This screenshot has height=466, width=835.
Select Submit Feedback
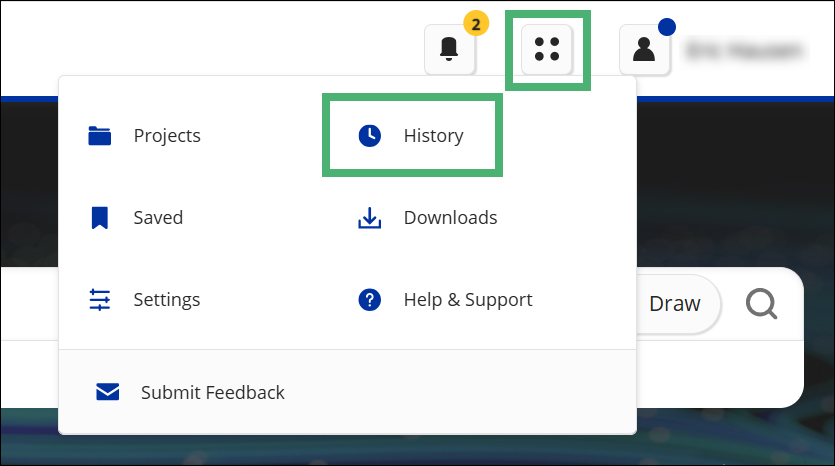213,393
